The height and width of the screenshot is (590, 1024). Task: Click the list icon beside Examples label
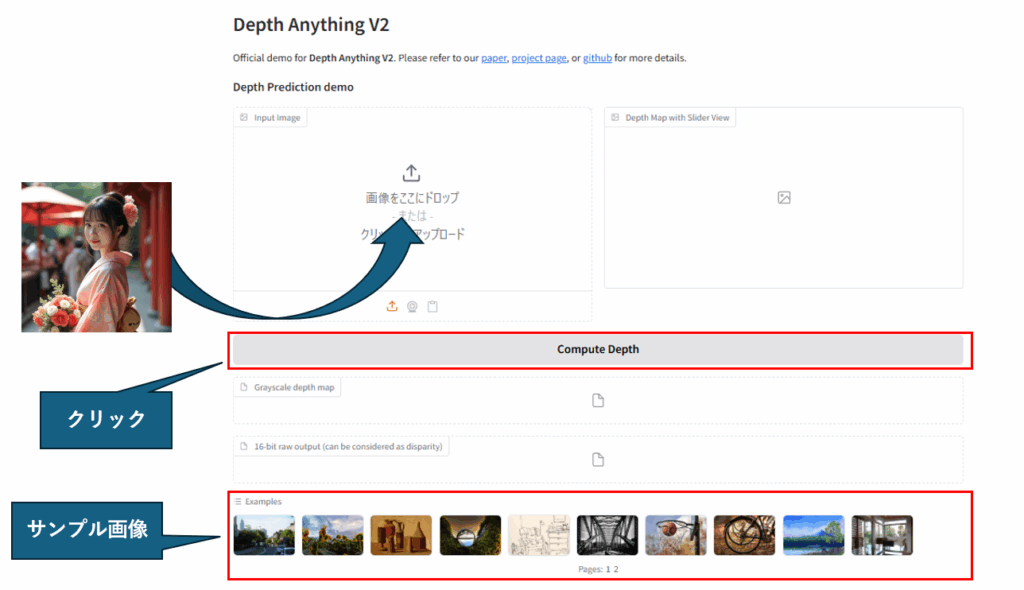[238, 502]
